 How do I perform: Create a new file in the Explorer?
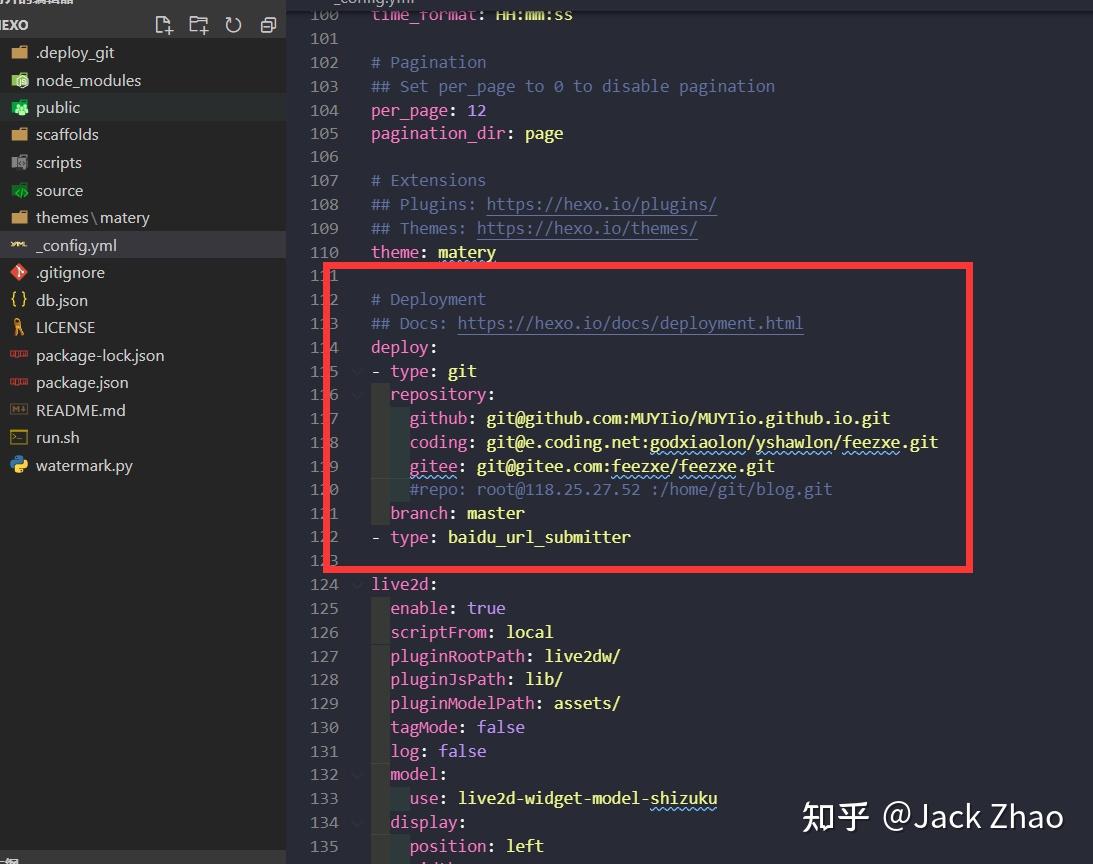pos(164,25)
